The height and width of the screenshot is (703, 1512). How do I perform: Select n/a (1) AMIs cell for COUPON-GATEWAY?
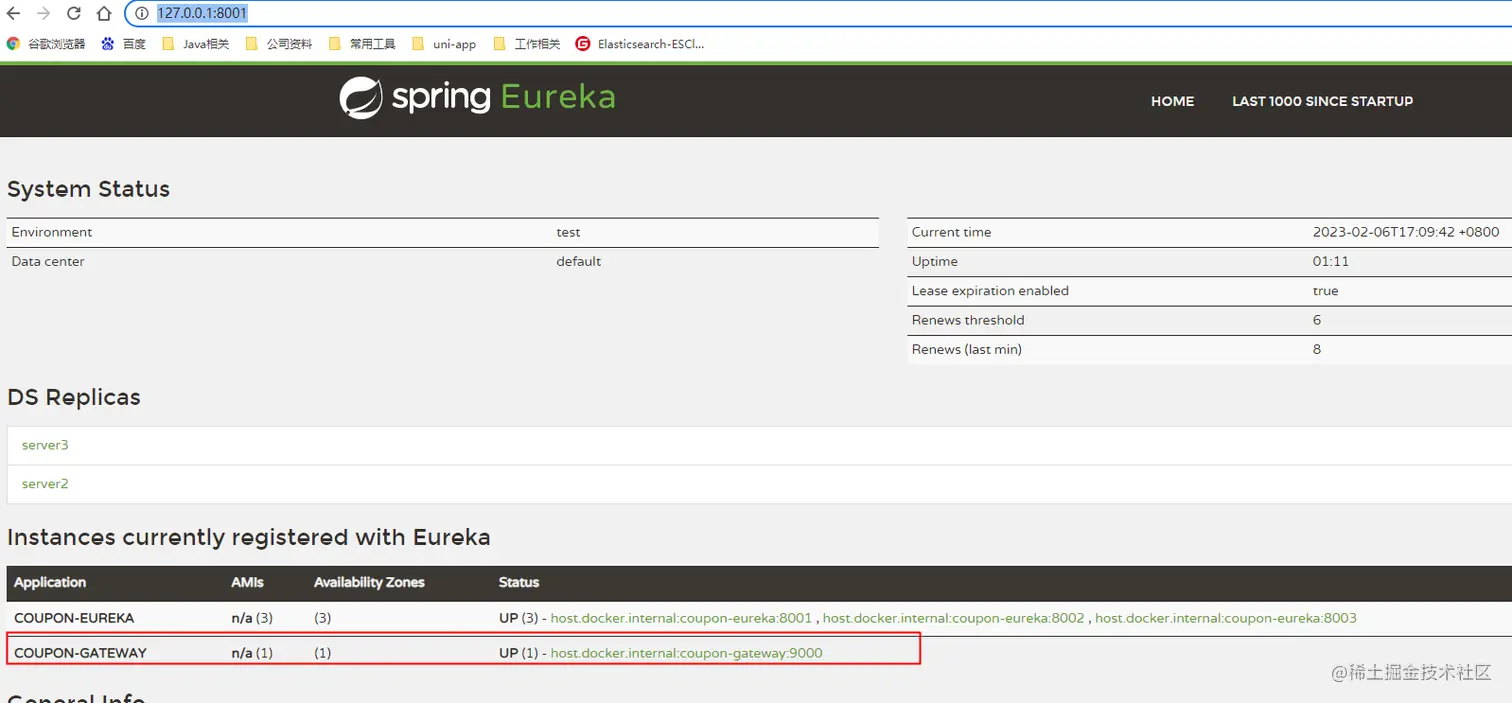(252, 653)
